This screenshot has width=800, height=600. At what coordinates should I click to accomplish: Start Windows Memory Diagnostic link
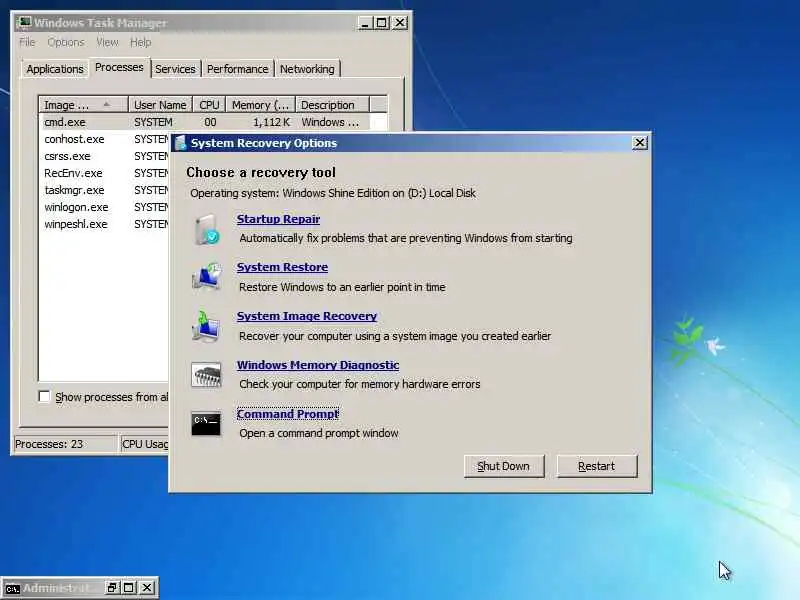click(318, 365)
